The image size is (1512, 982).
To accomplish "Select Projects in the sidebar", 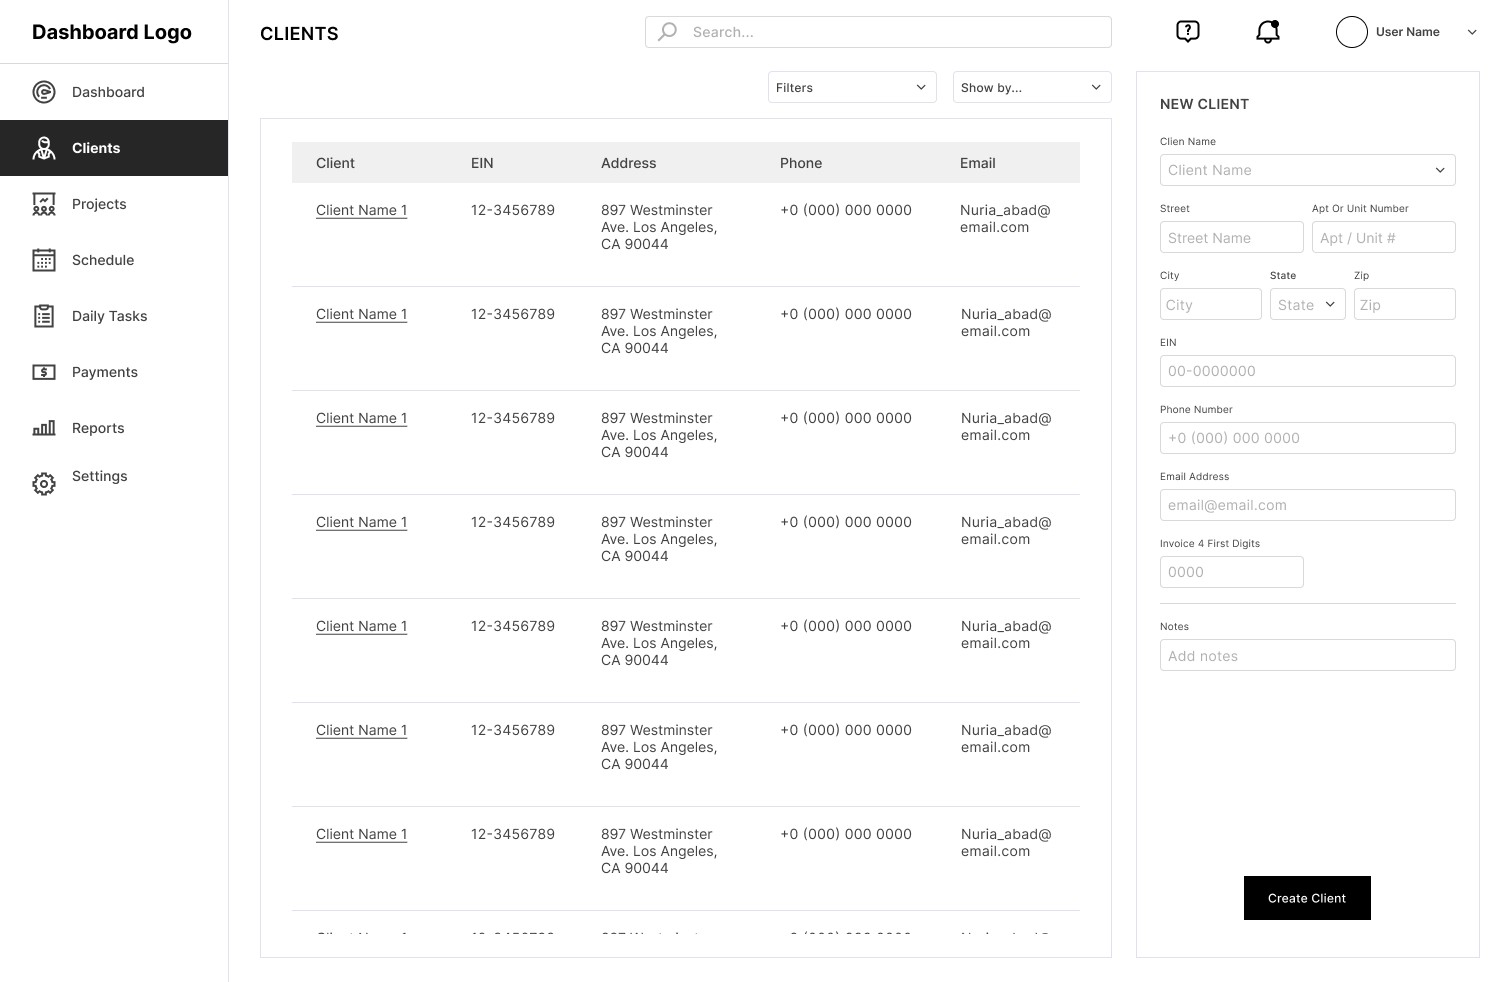I will click(99, 204).
